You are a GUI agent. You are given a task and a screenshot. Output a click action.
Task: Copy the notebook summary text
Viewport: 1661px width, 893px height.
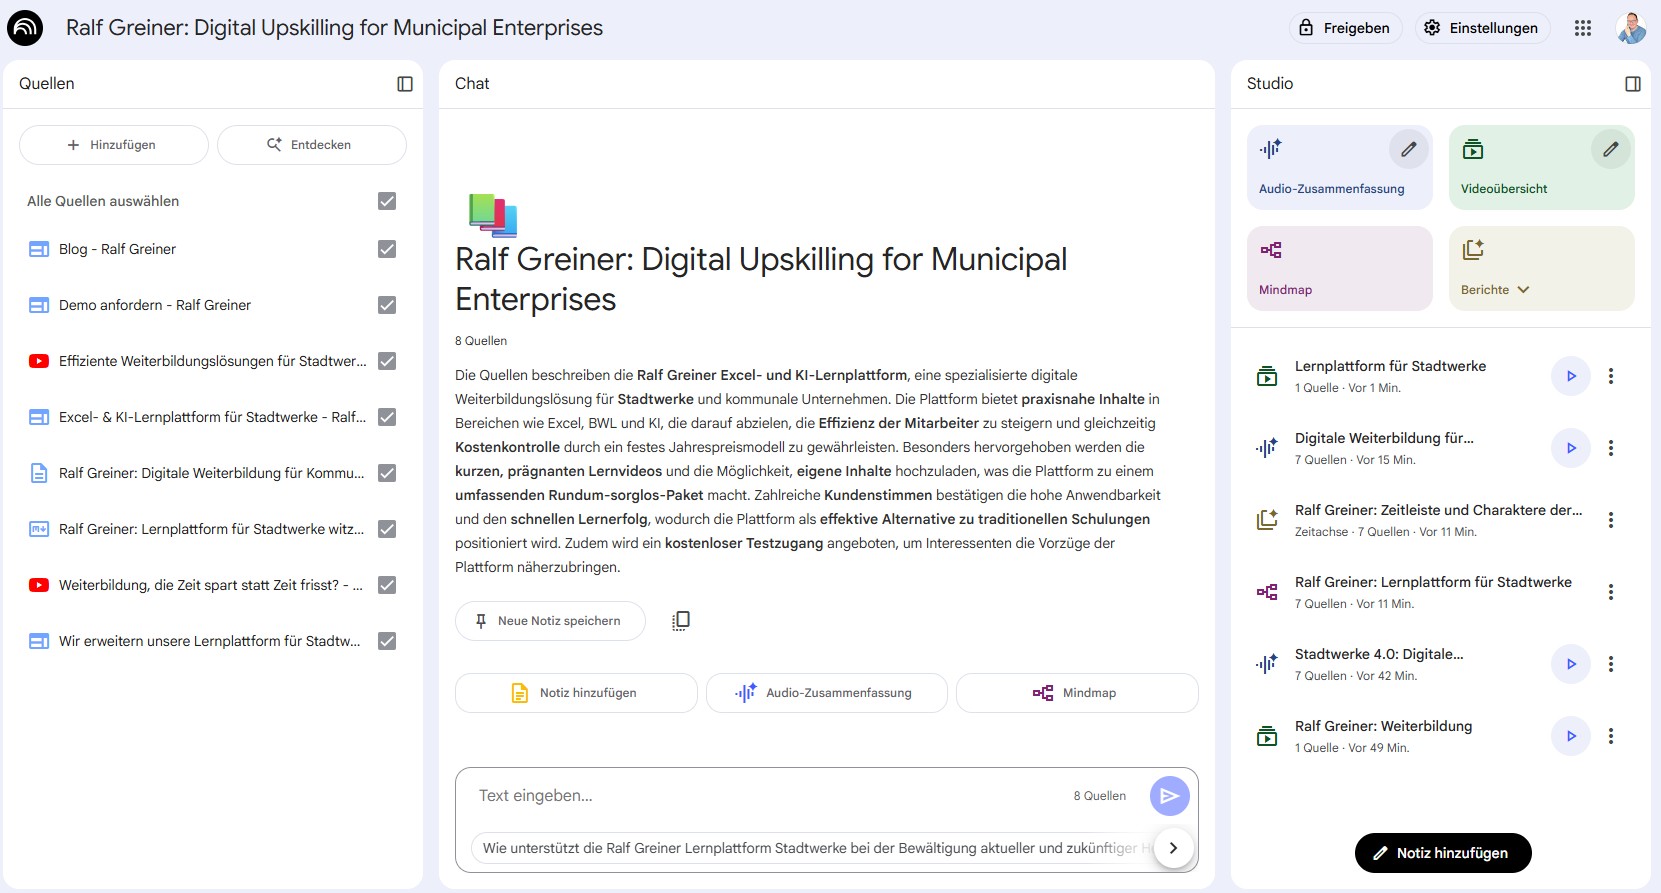pos(681,621)
